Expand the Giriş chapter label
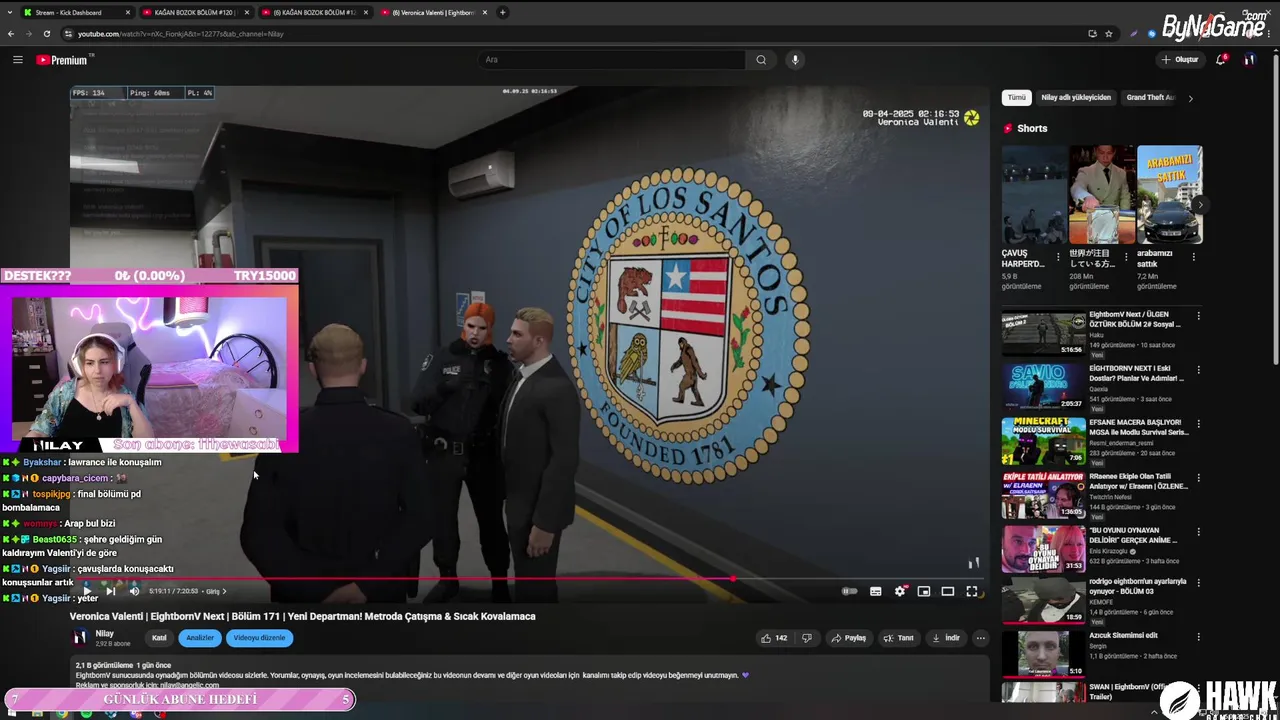The height and width of the screenshot is (720, 1280). pyautogui.click(x=216, y=591)
